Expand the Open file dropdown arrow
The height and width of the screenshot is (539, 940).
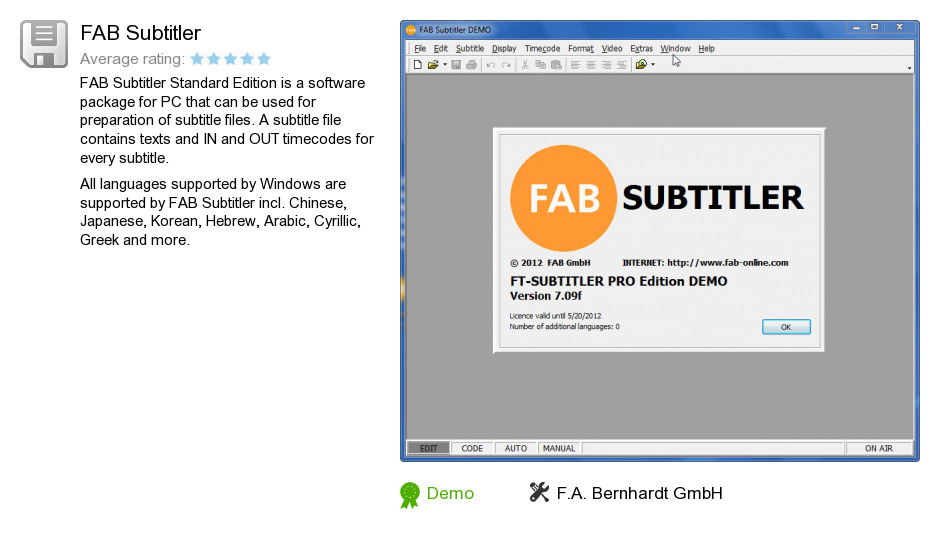445,65
